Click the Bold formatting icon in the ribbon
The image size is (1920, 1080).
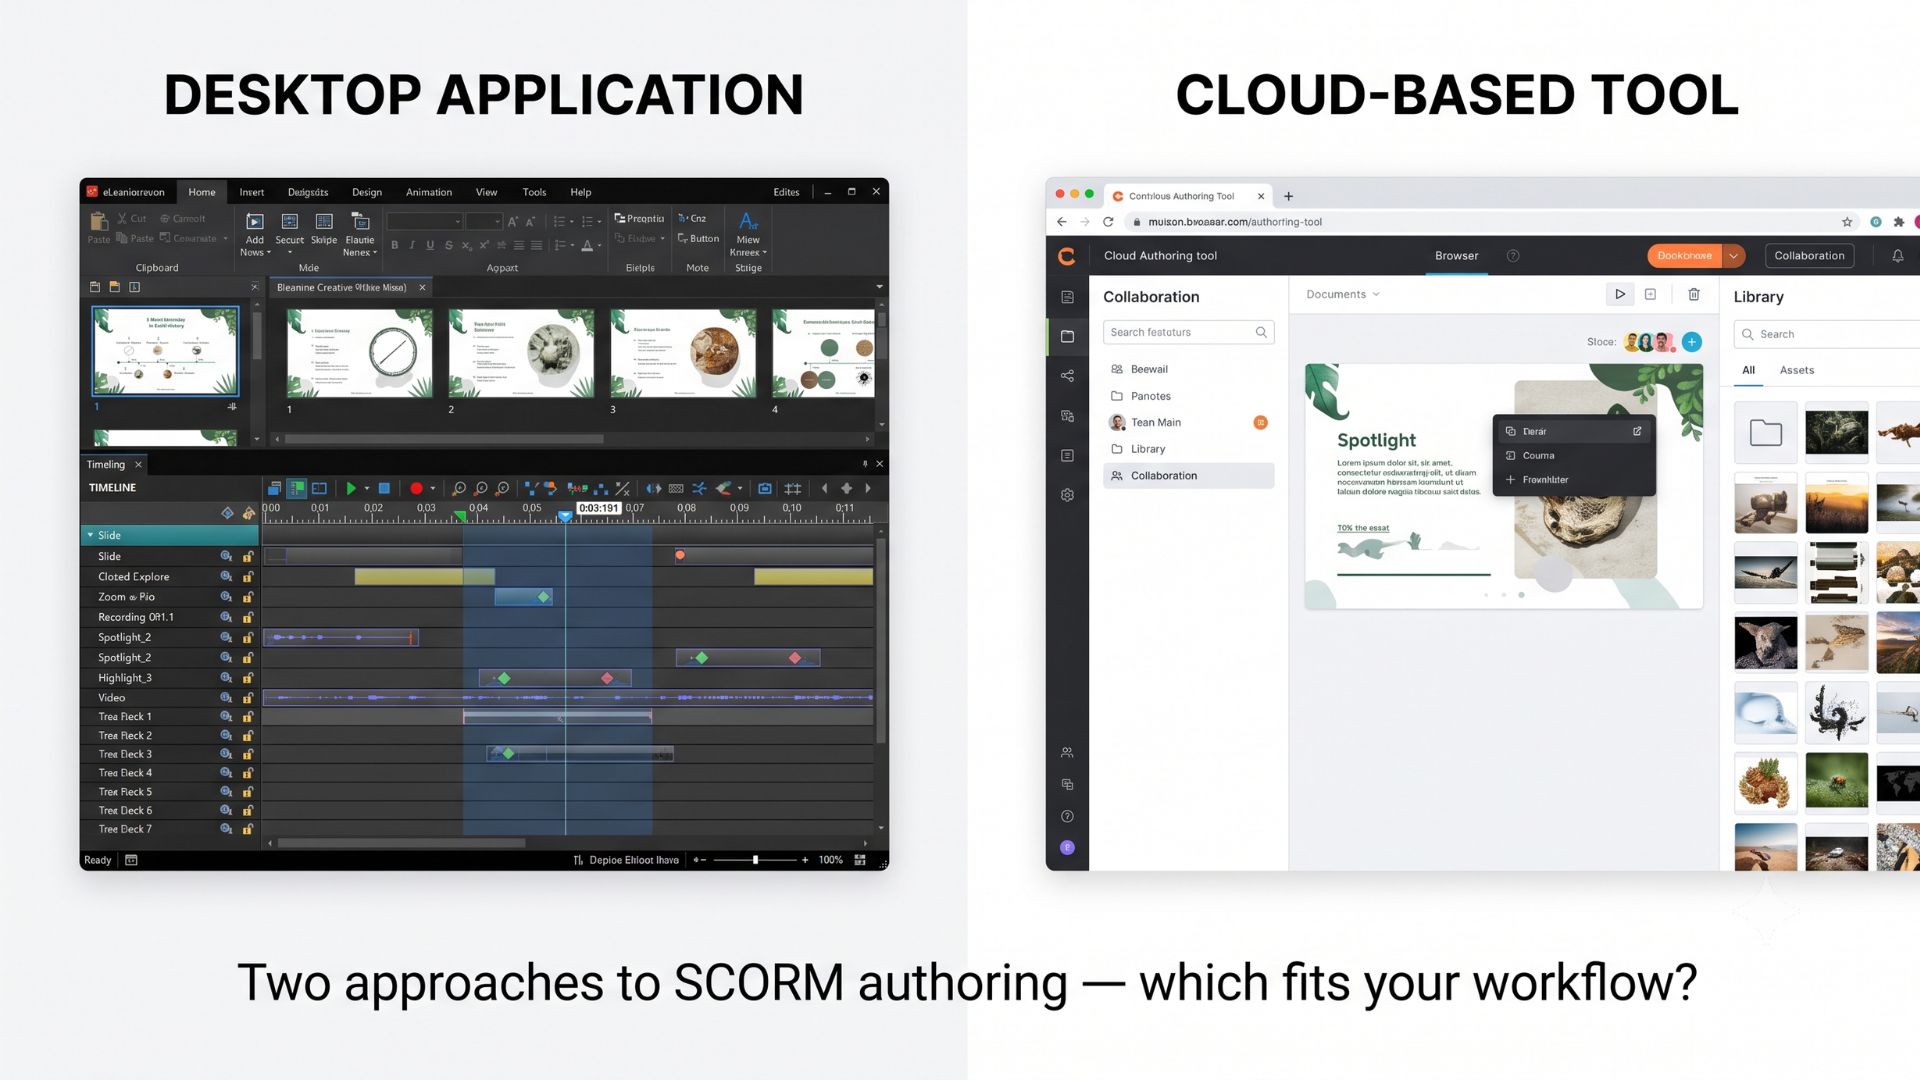394,245
